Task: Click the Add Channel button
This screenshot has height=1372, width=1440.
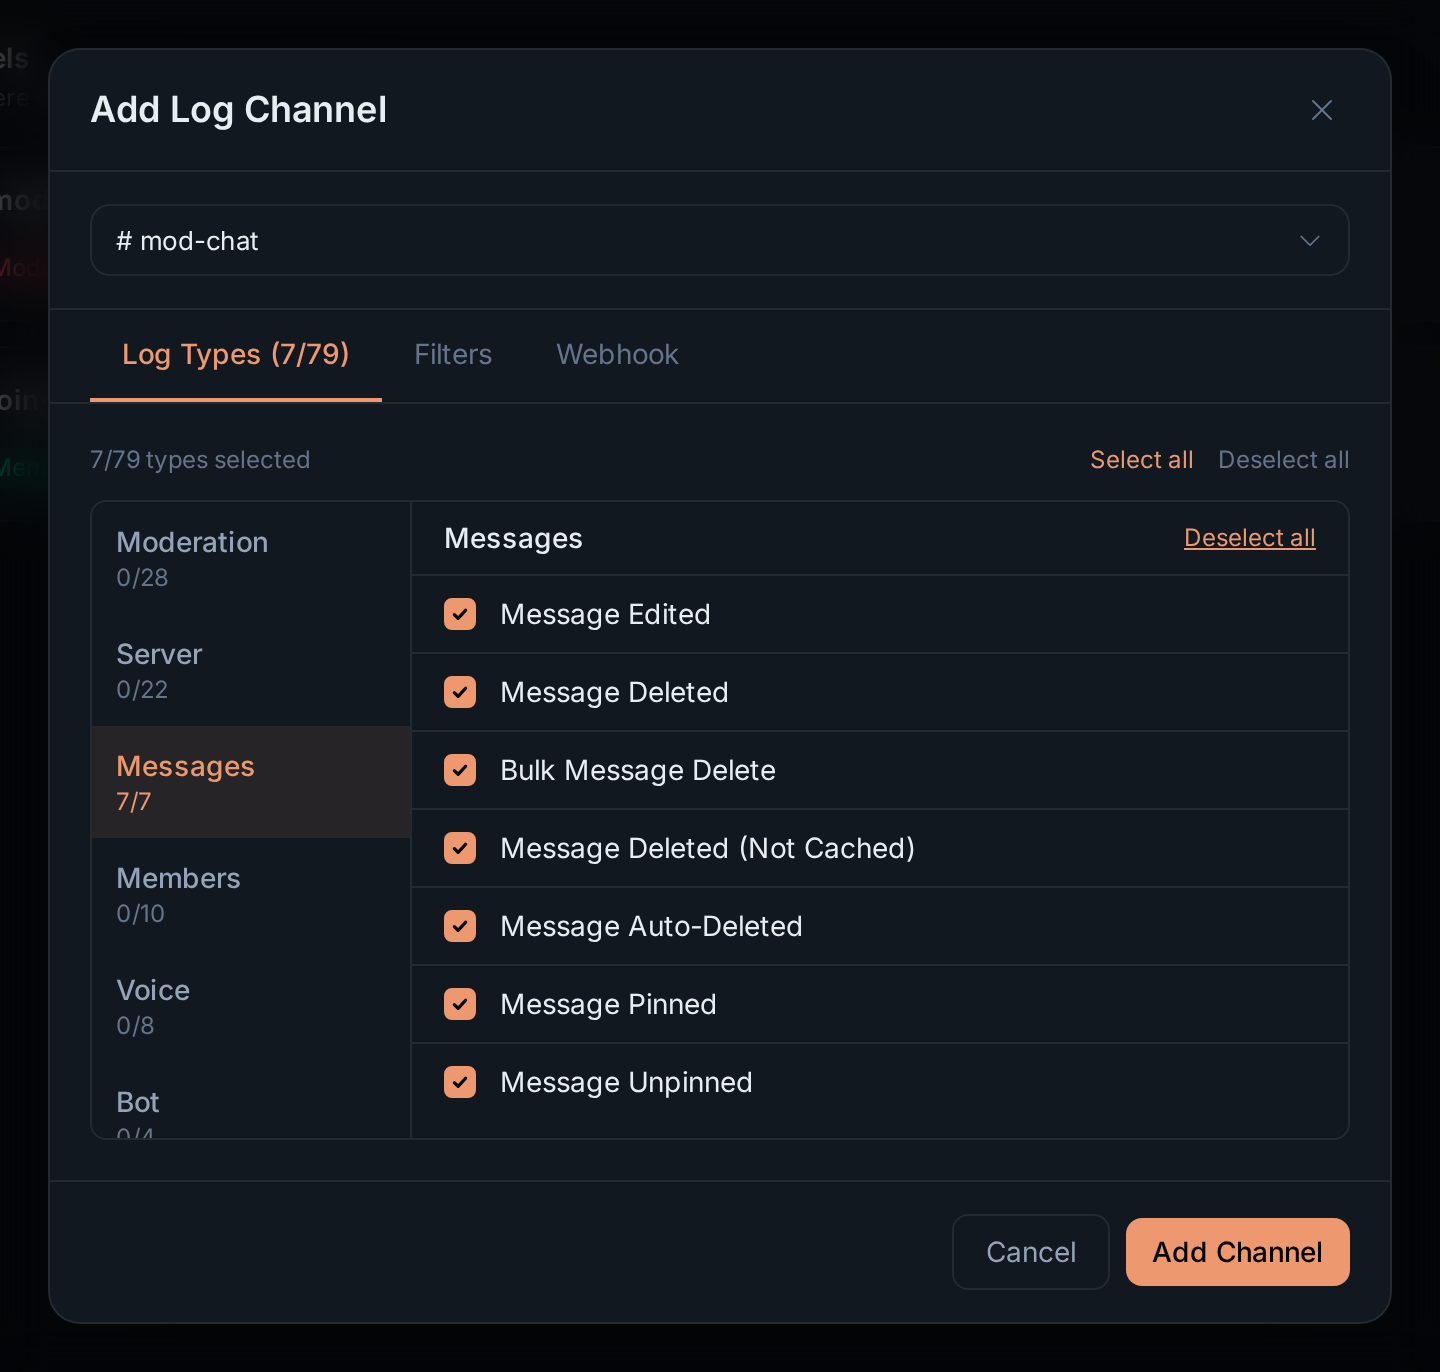Action: click(1237, 1252)
